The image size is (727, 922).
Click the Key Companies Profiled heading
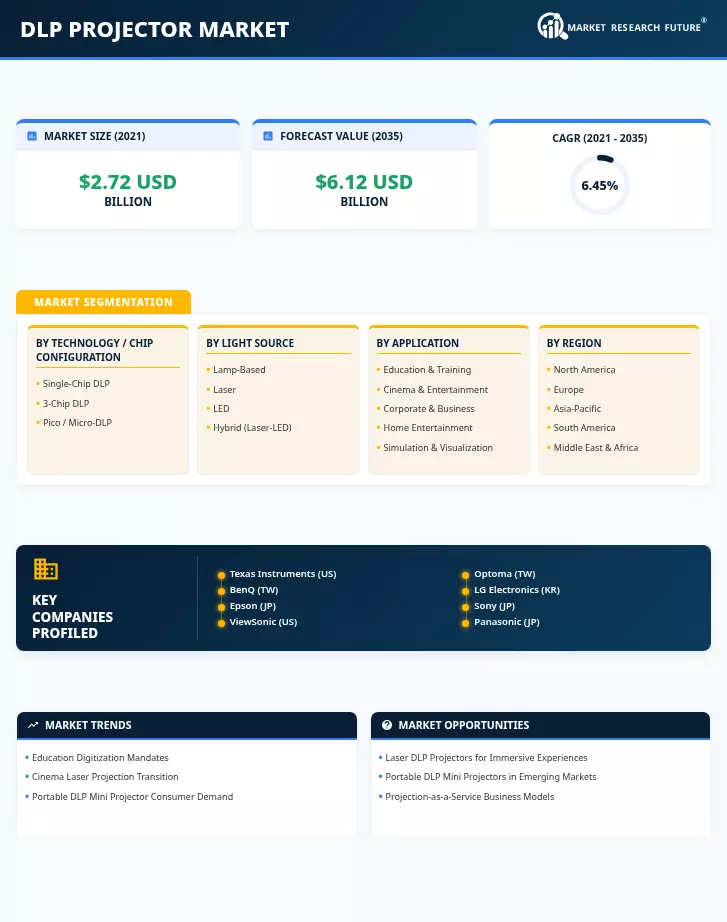[x=72, y=617]
